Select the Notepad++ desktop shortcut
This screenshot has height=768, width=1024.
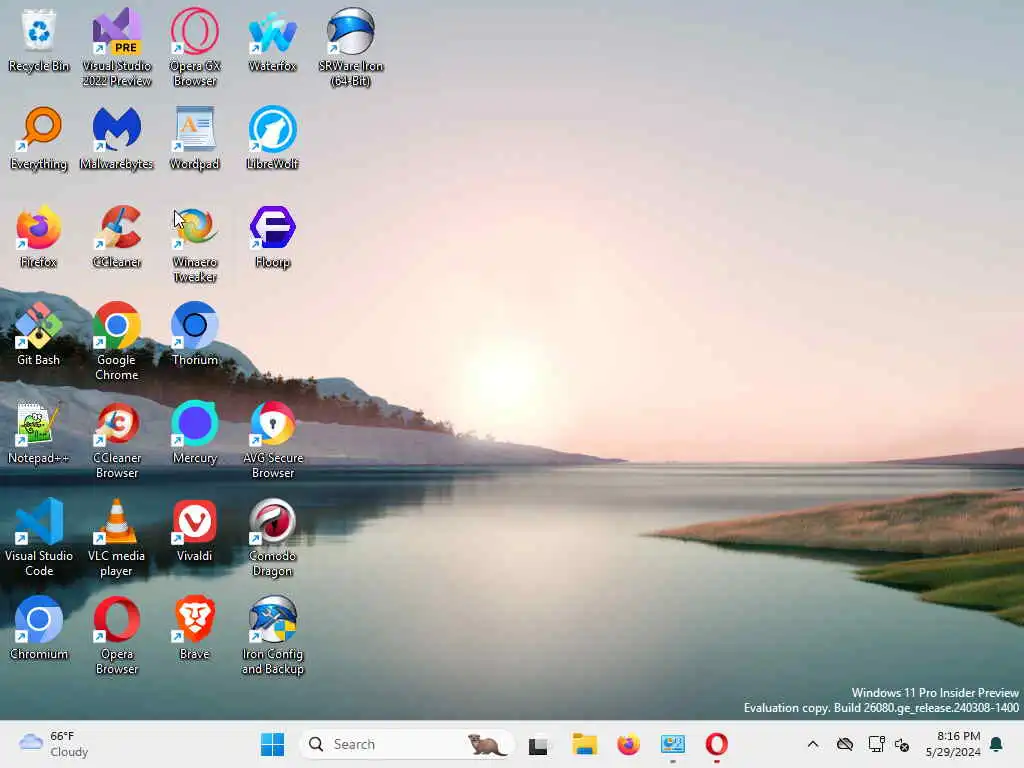pos(39,432)
